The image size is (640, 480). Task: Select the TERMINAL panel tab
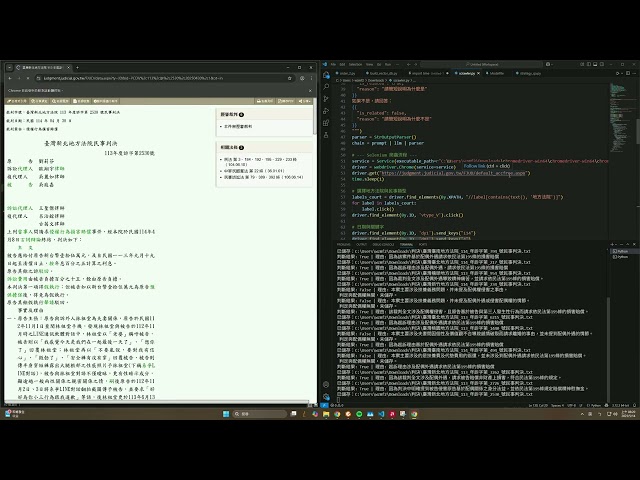pyautogui.click(x=406, y=244)
